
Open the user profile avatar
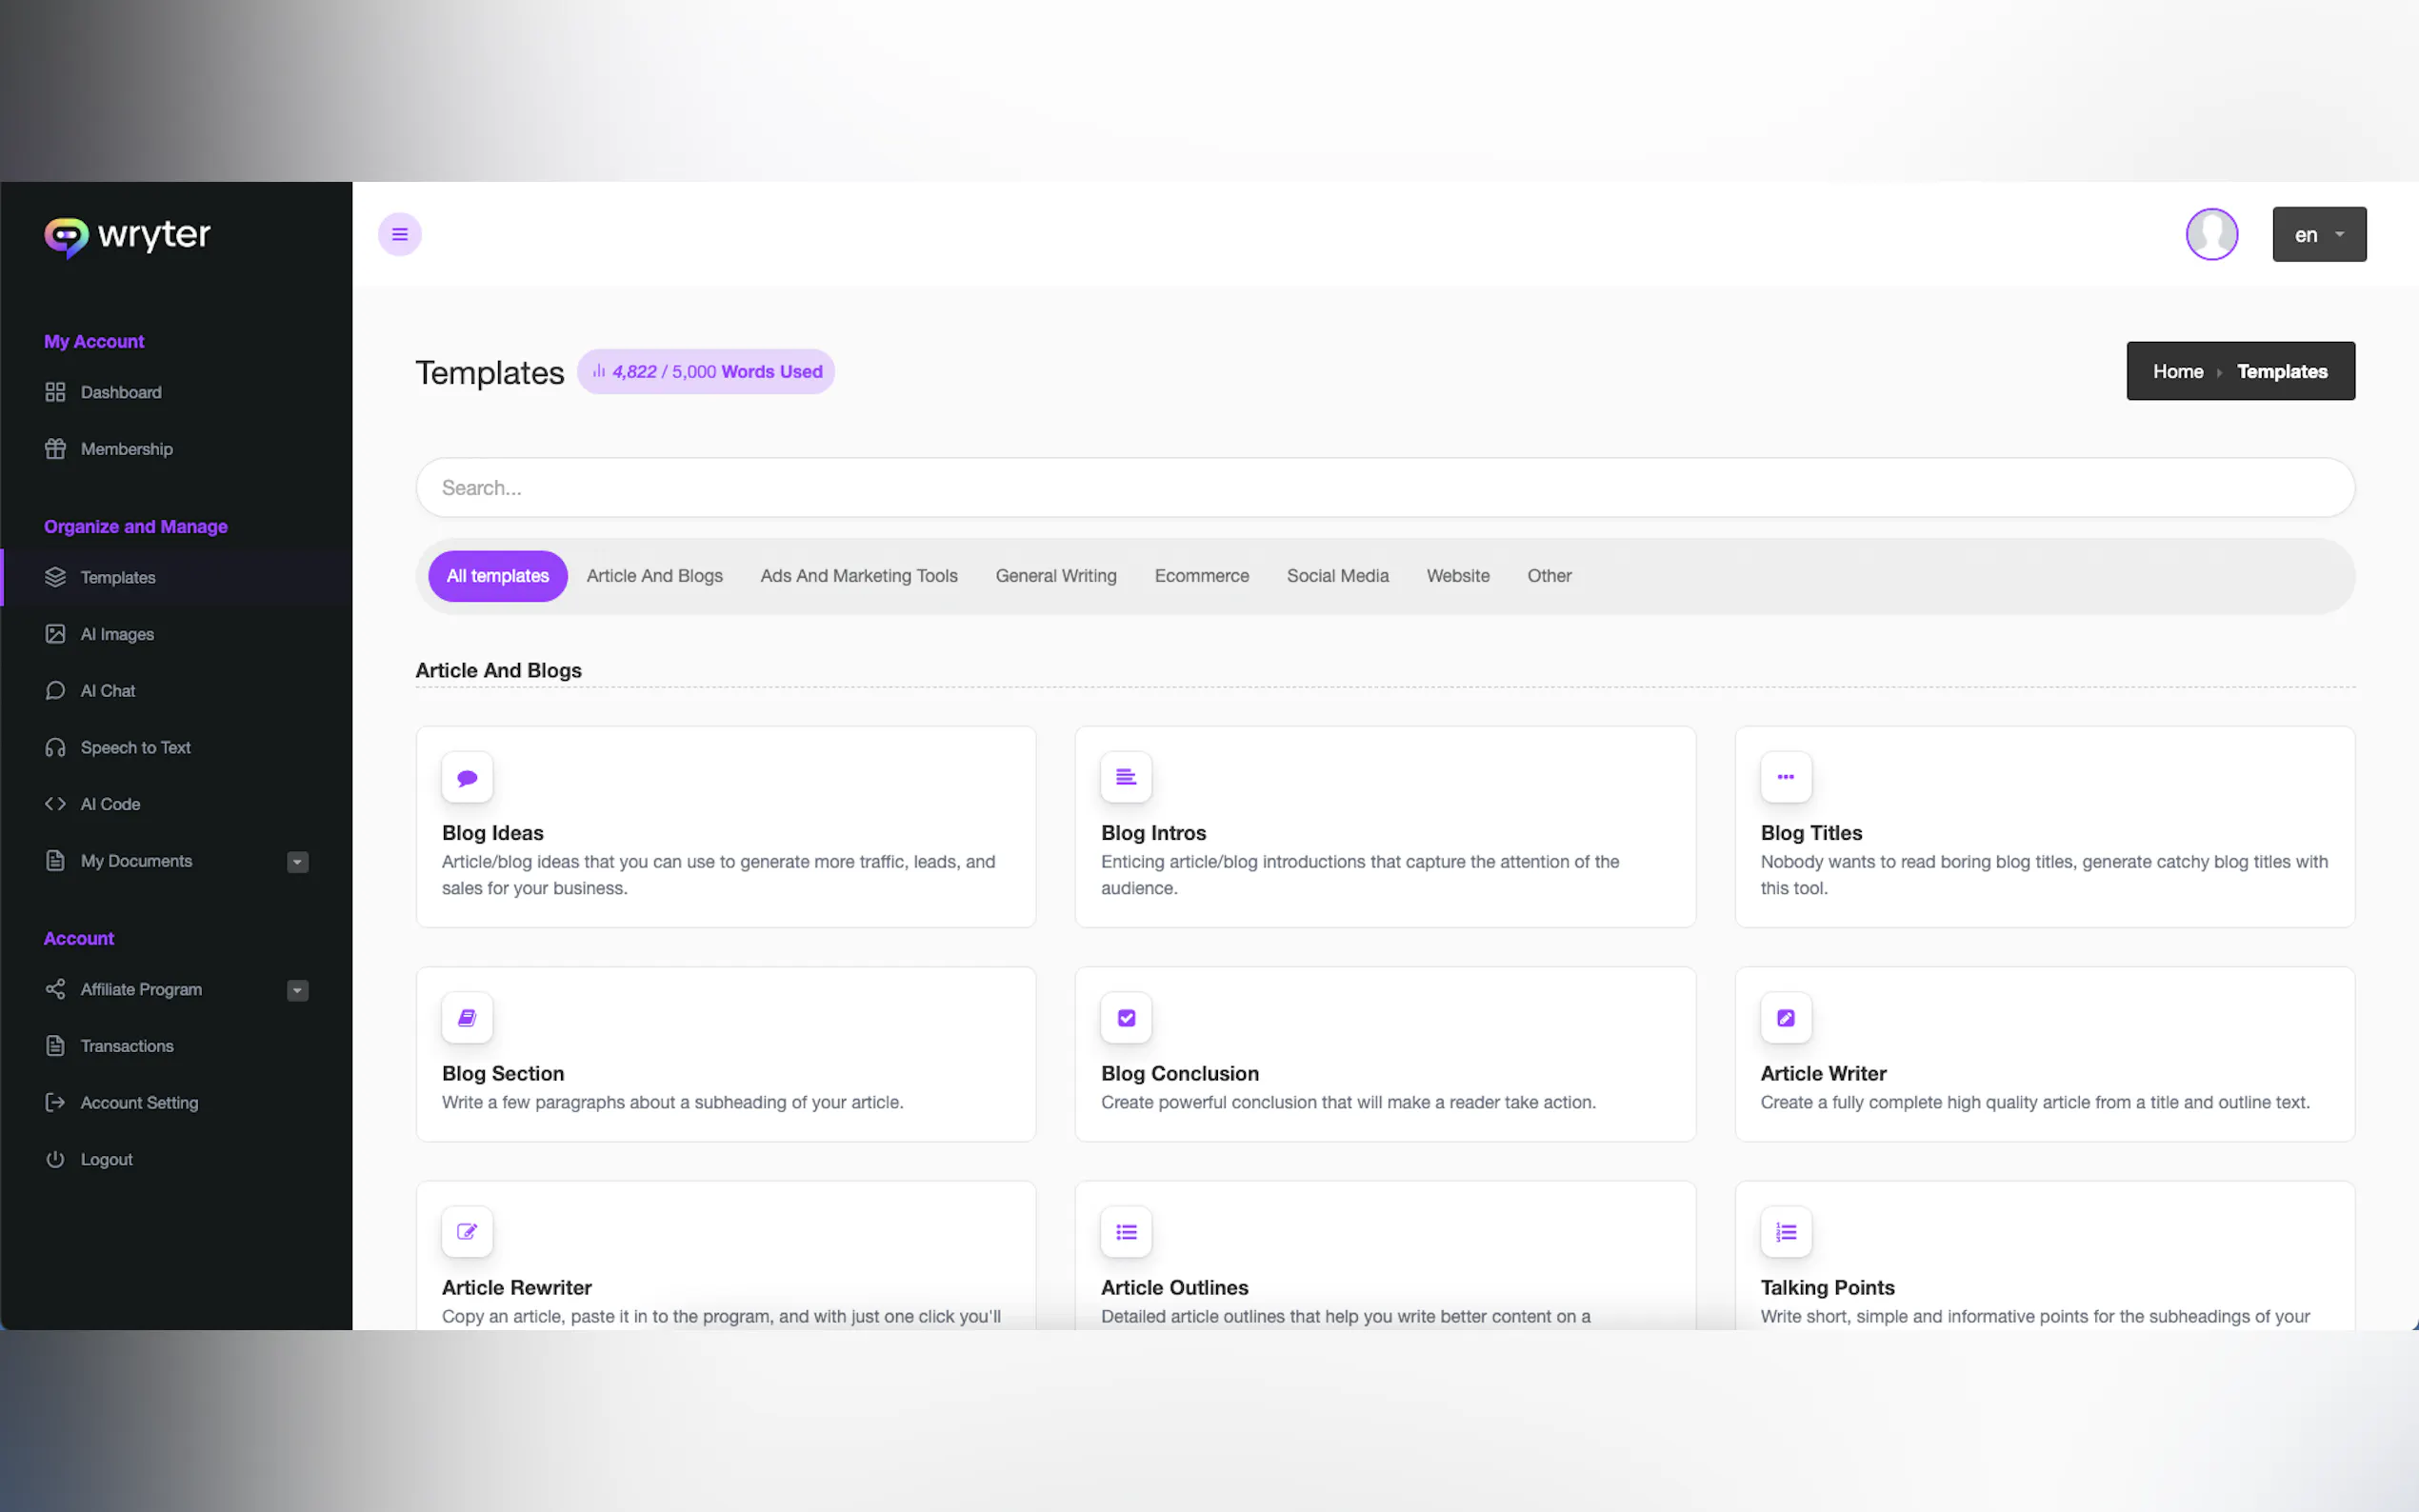coord(2210,234)
